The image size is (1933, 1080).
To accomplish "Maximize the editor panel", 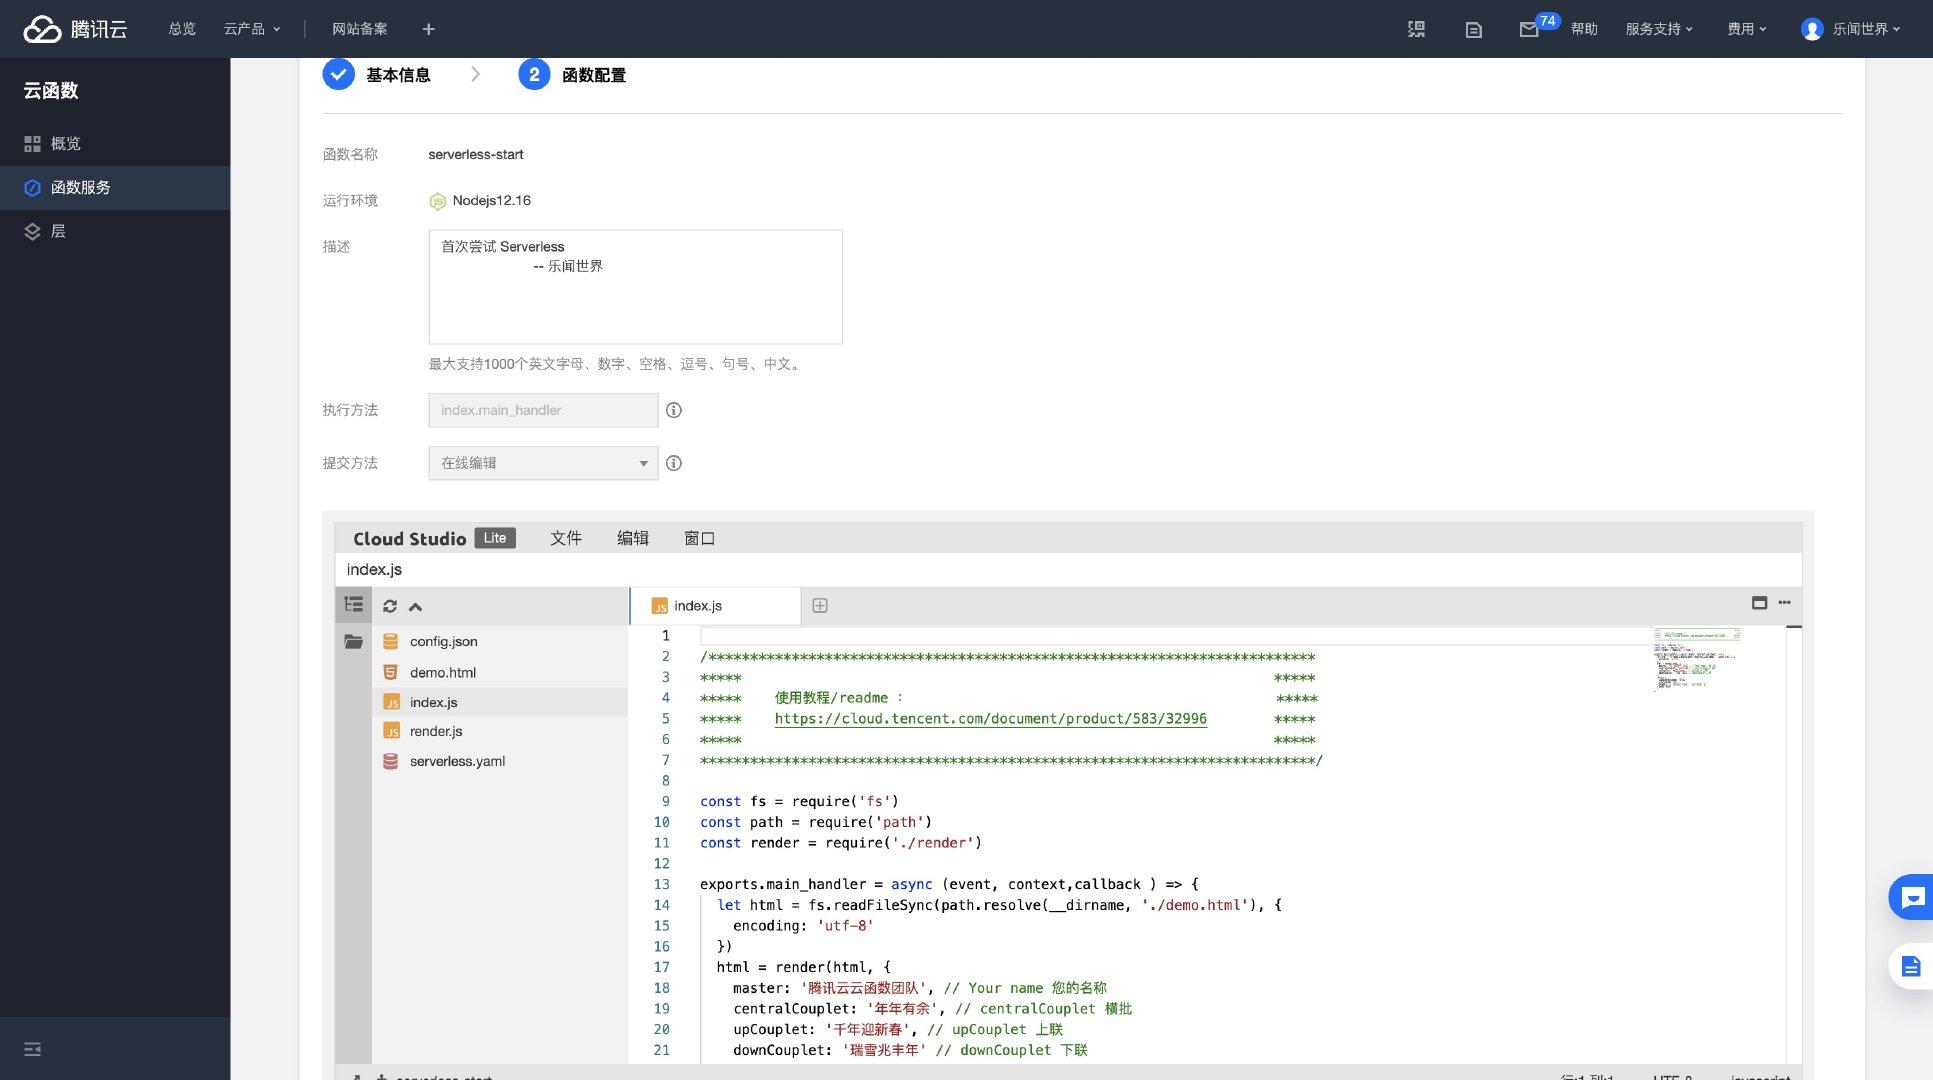I will (x=1759, y=602).
